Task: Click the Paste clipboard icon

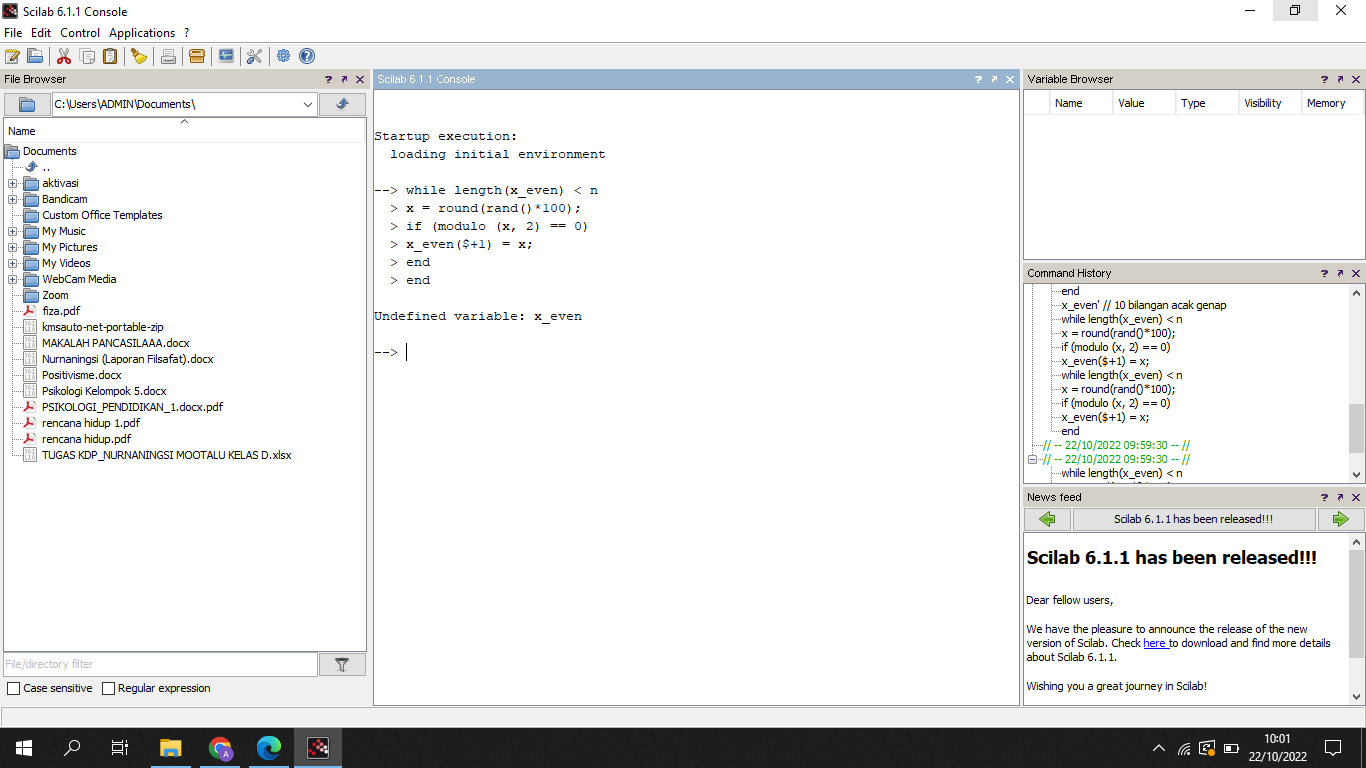Action: 111,56
